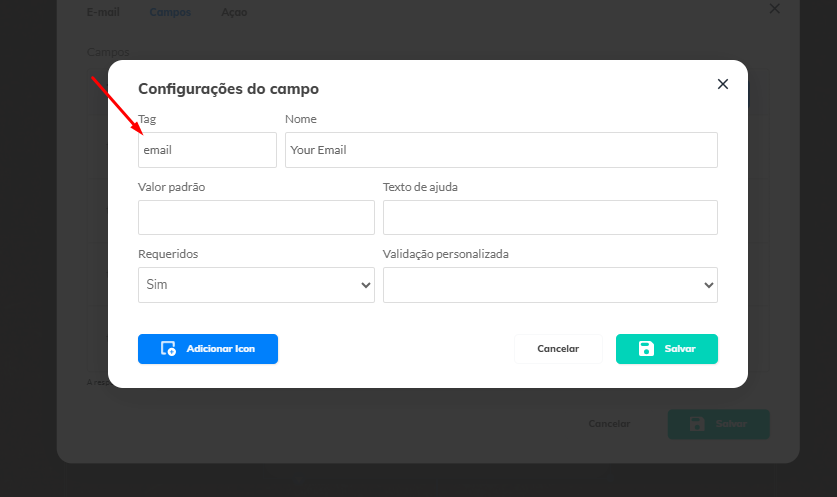Click the dimmed Cancelar button behind the dialog
This screenshot has height=497, width=837.
609,424
